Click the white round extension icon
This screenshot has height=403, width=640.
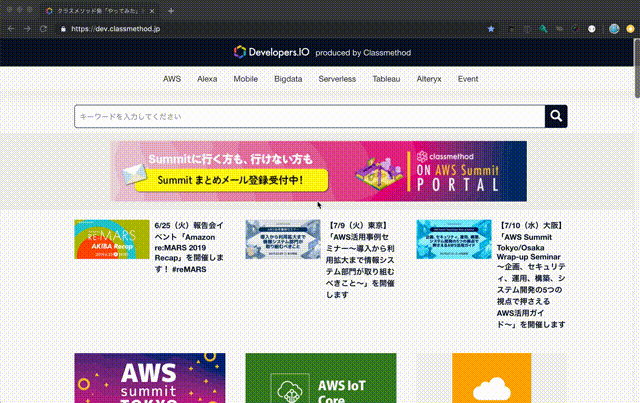pyautogui.click(x=591, y=29)
